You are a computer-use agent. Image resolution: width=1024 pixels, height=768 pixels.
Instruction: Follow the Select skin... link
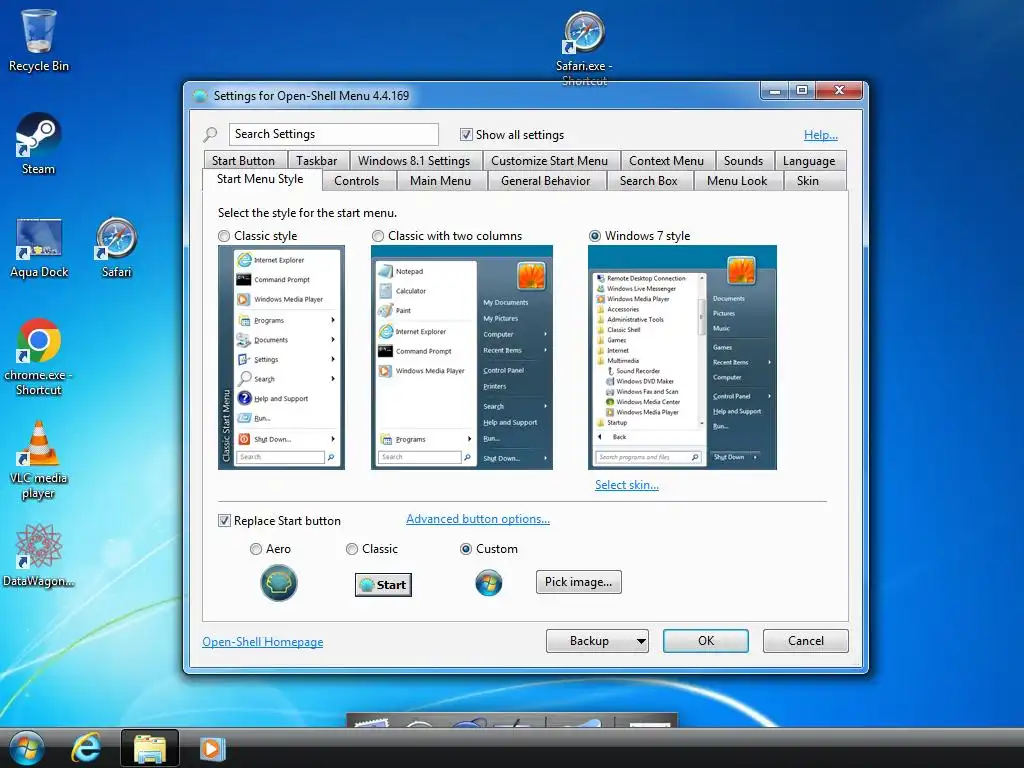[x=627, y=485]
